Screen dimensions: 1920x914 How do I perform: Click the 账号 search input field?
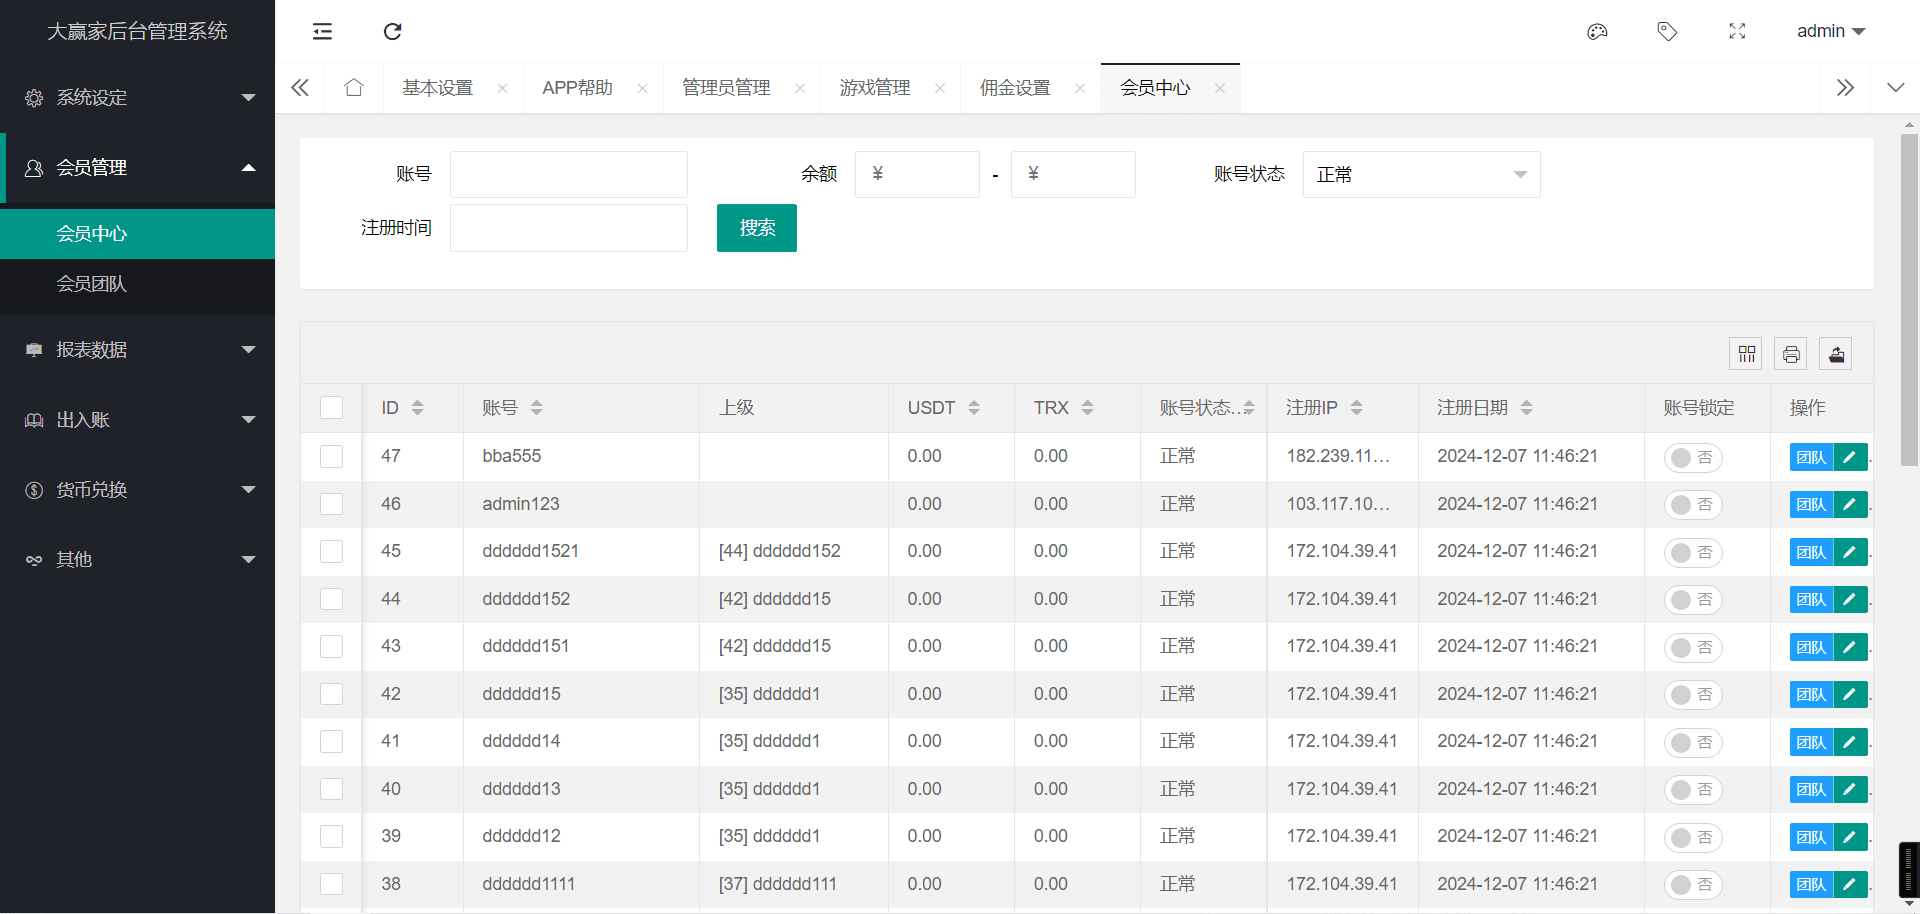point(568,175)
